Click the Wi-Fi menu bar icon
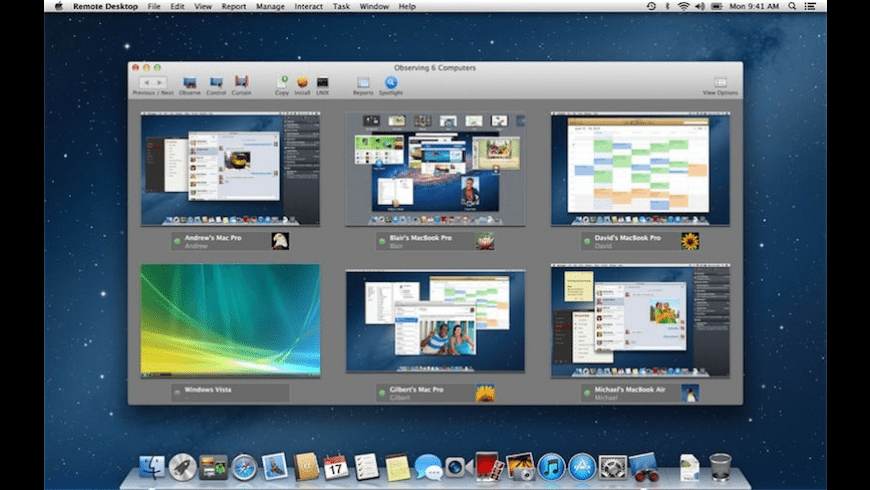 pyautogui.click(x=684, y=6)
